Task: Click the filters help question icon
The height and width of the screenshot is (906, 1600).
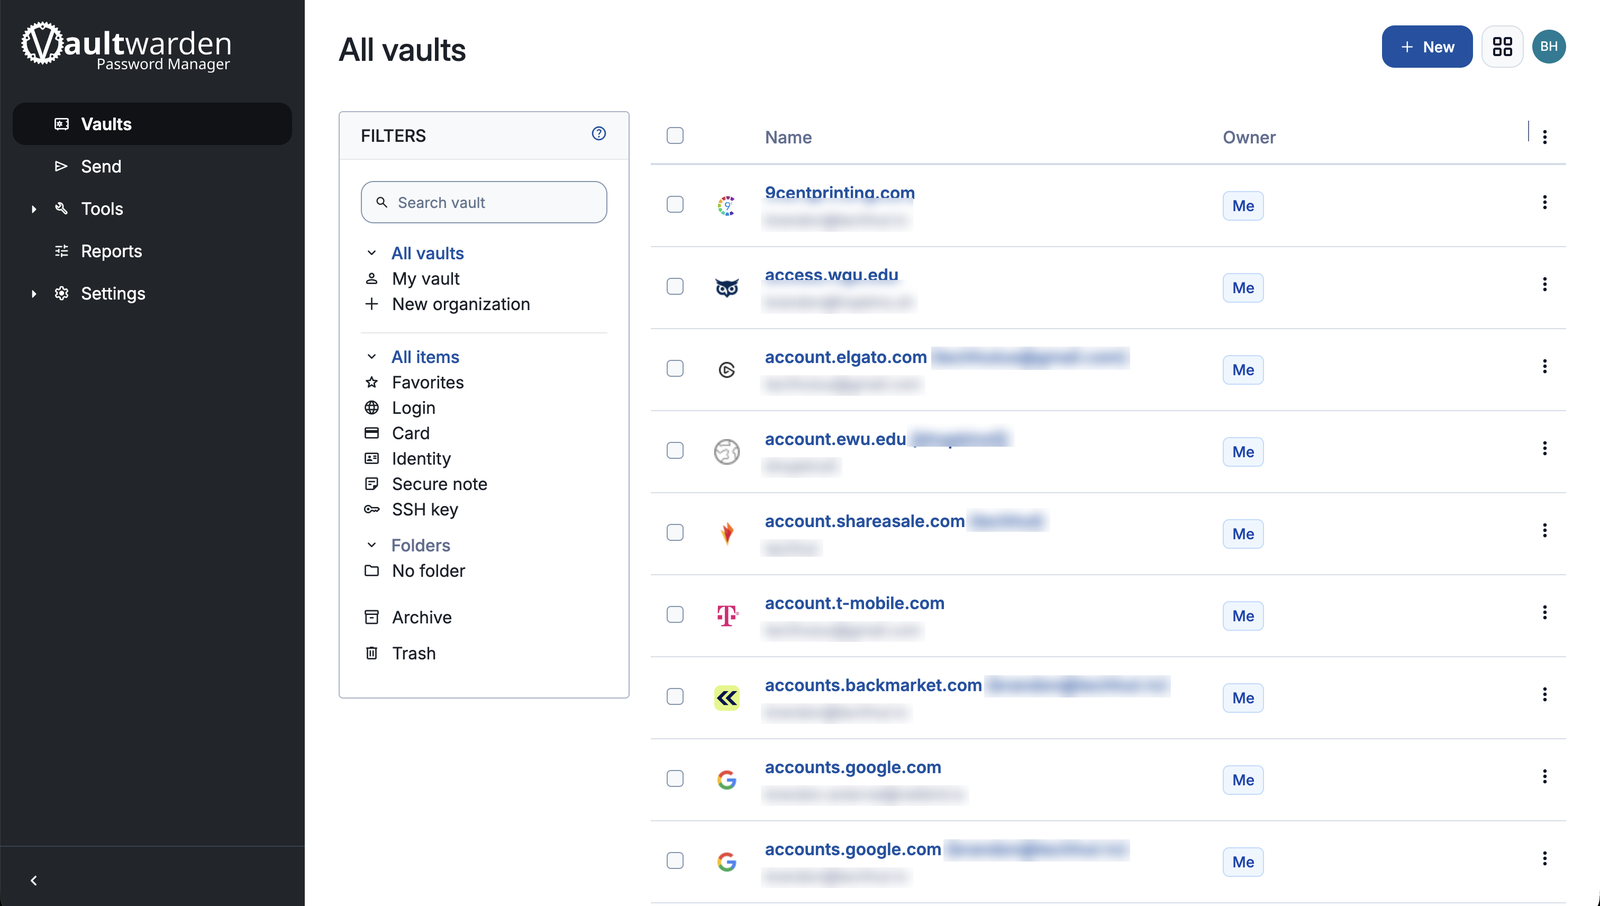Action: (x=599, y=134)
